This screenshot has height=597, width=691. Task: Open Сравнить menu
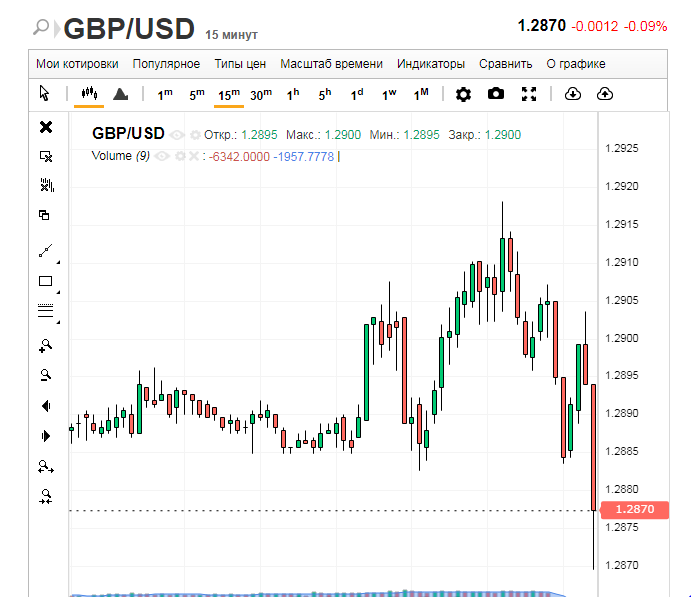505,64
